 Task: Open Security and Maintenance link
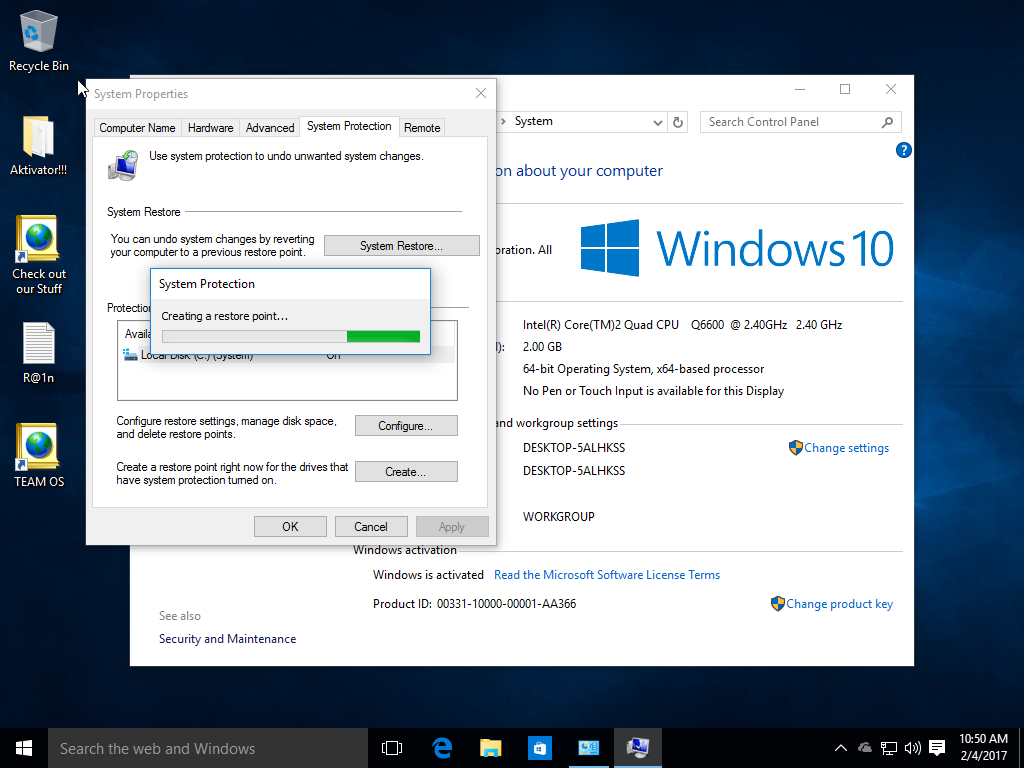(x=227, y=639)
